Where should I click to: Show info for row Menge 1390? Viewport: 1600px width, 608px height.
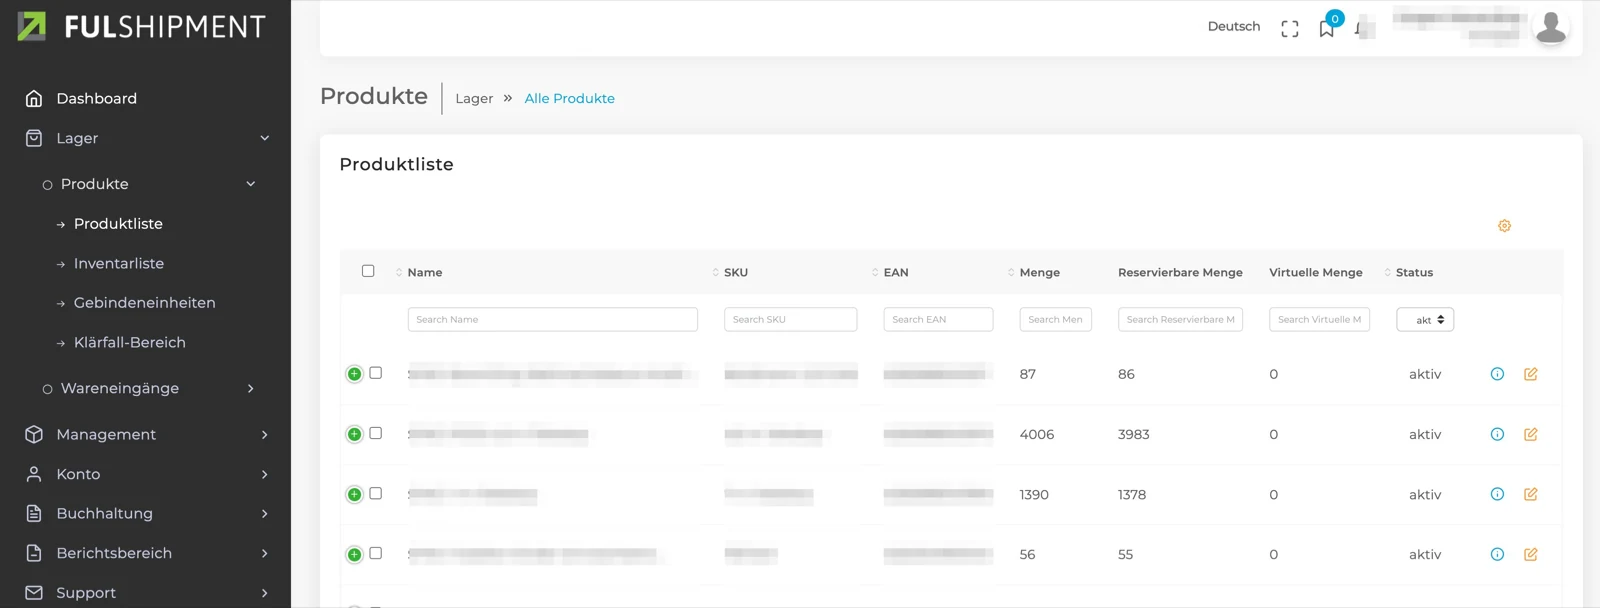[x=1497, y=494]
